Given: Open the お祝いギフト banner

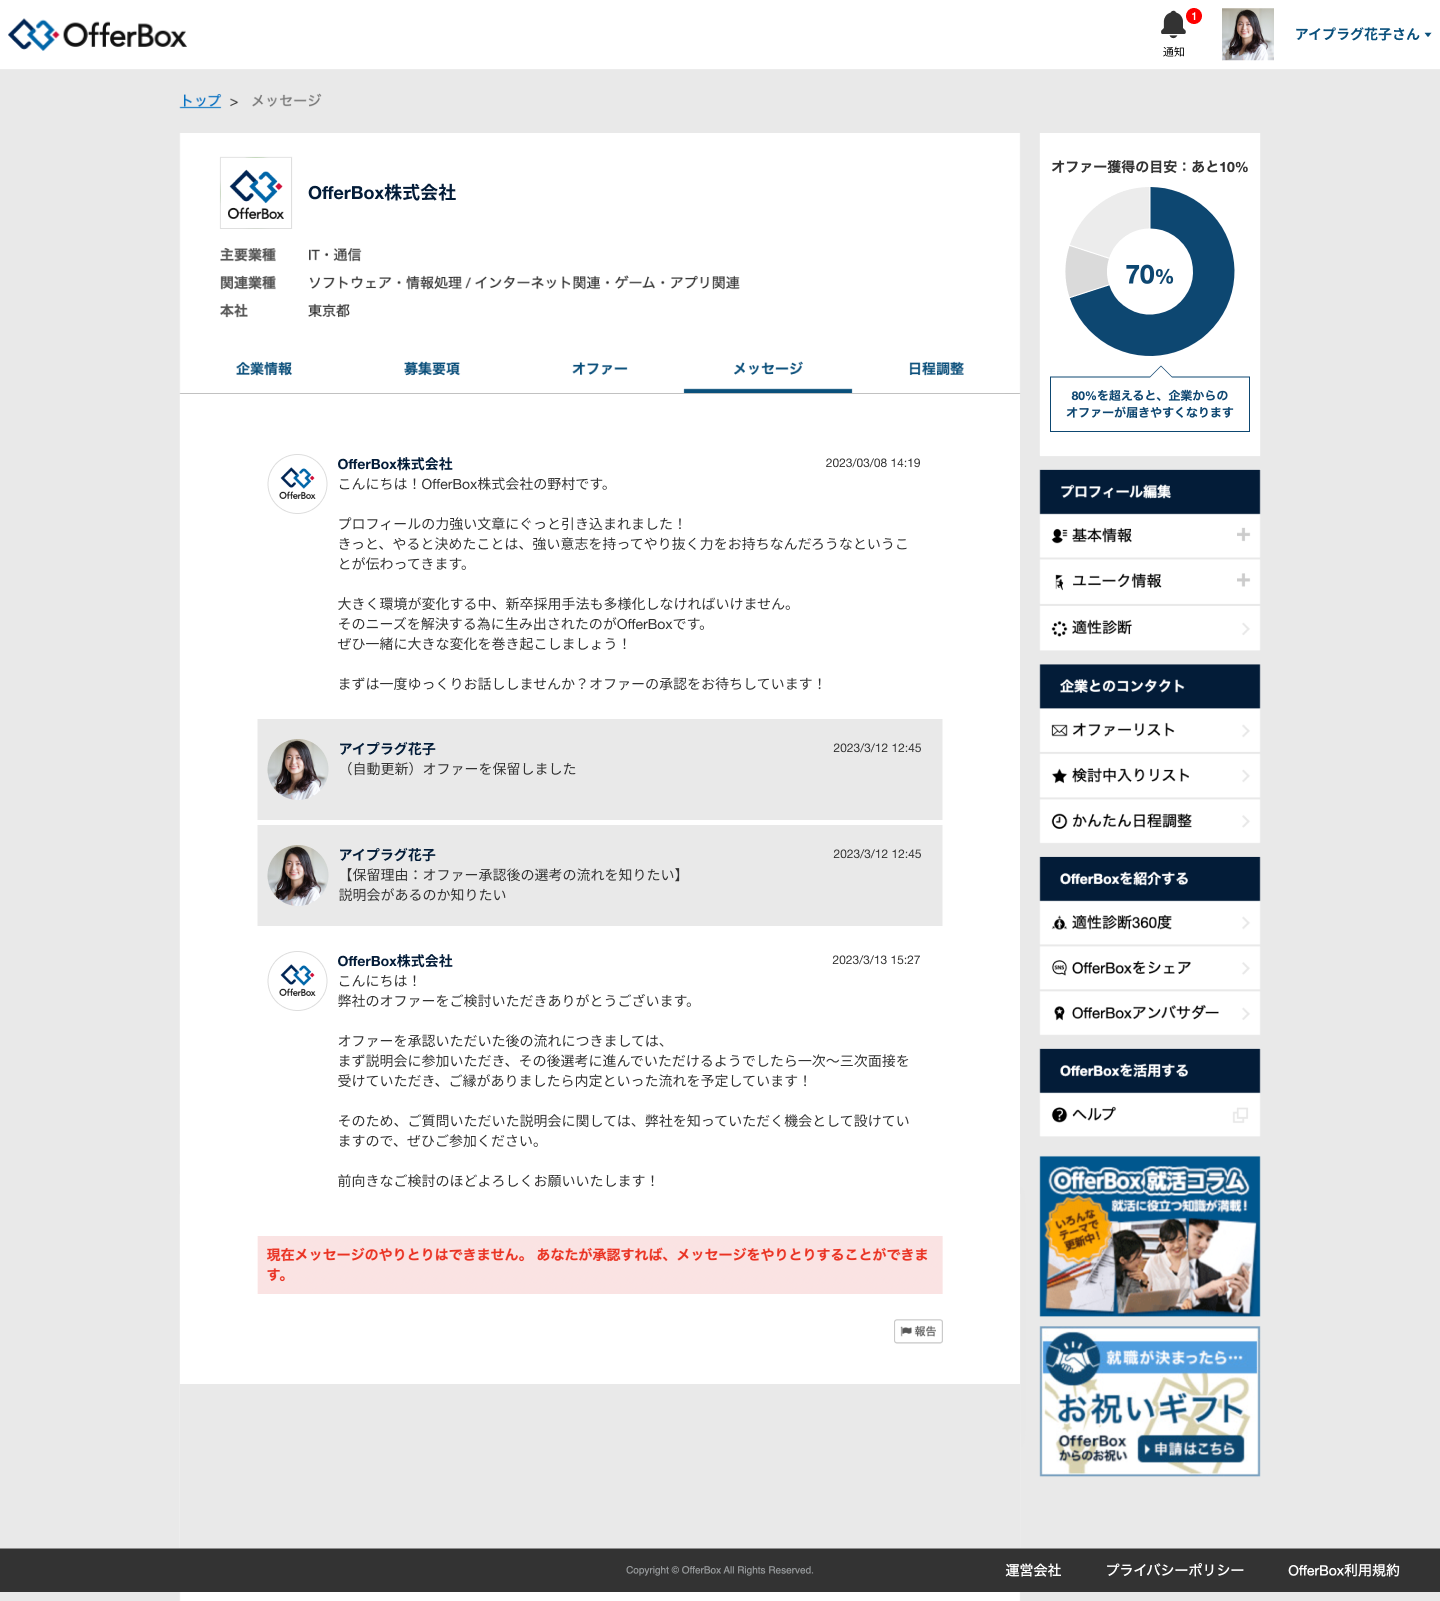Looking at the screenshot, I should [x=1150, y=1401].
